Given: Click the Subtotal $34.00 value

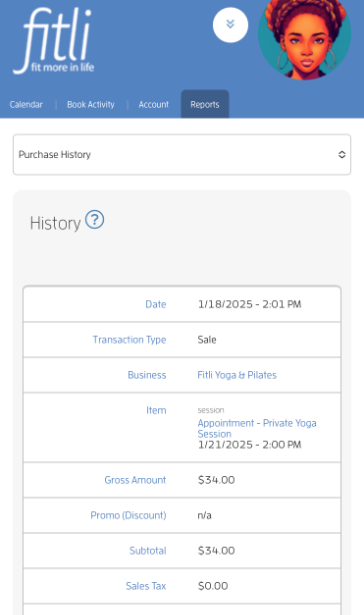Looking at the screenshot, I should pos(216,551).
